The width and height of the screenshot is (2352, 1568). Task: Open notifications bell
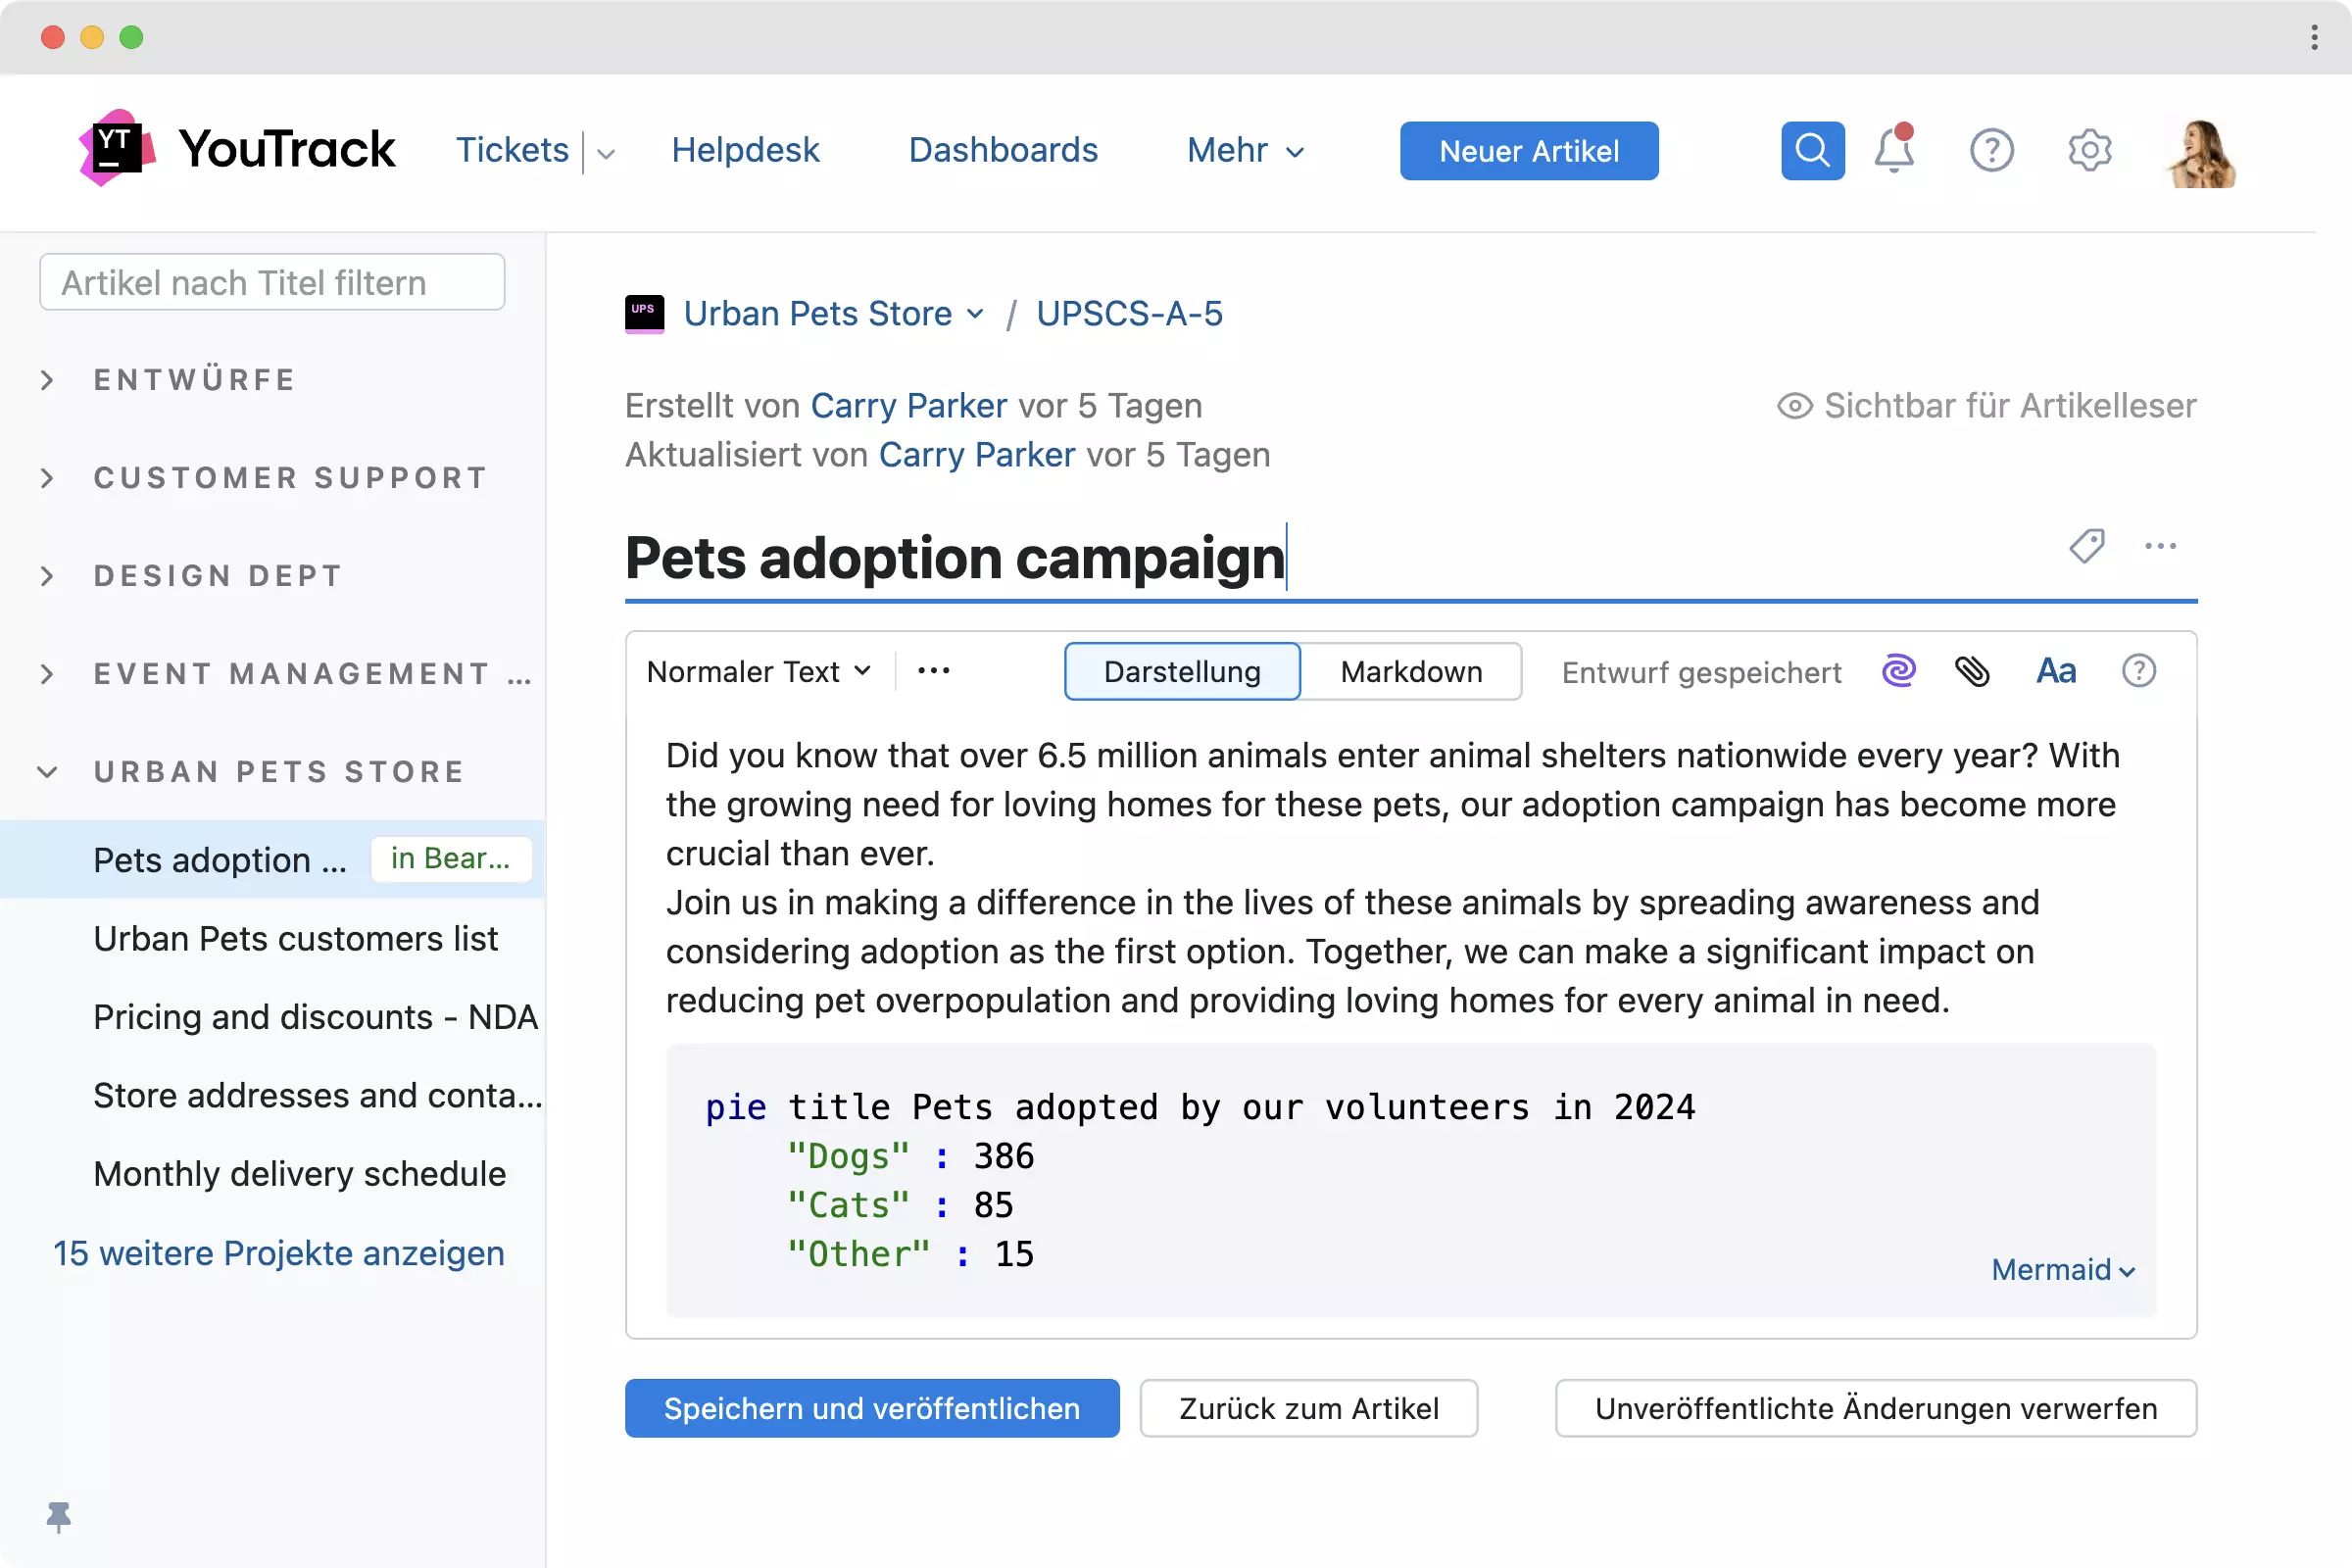(x=1893, y=151)
